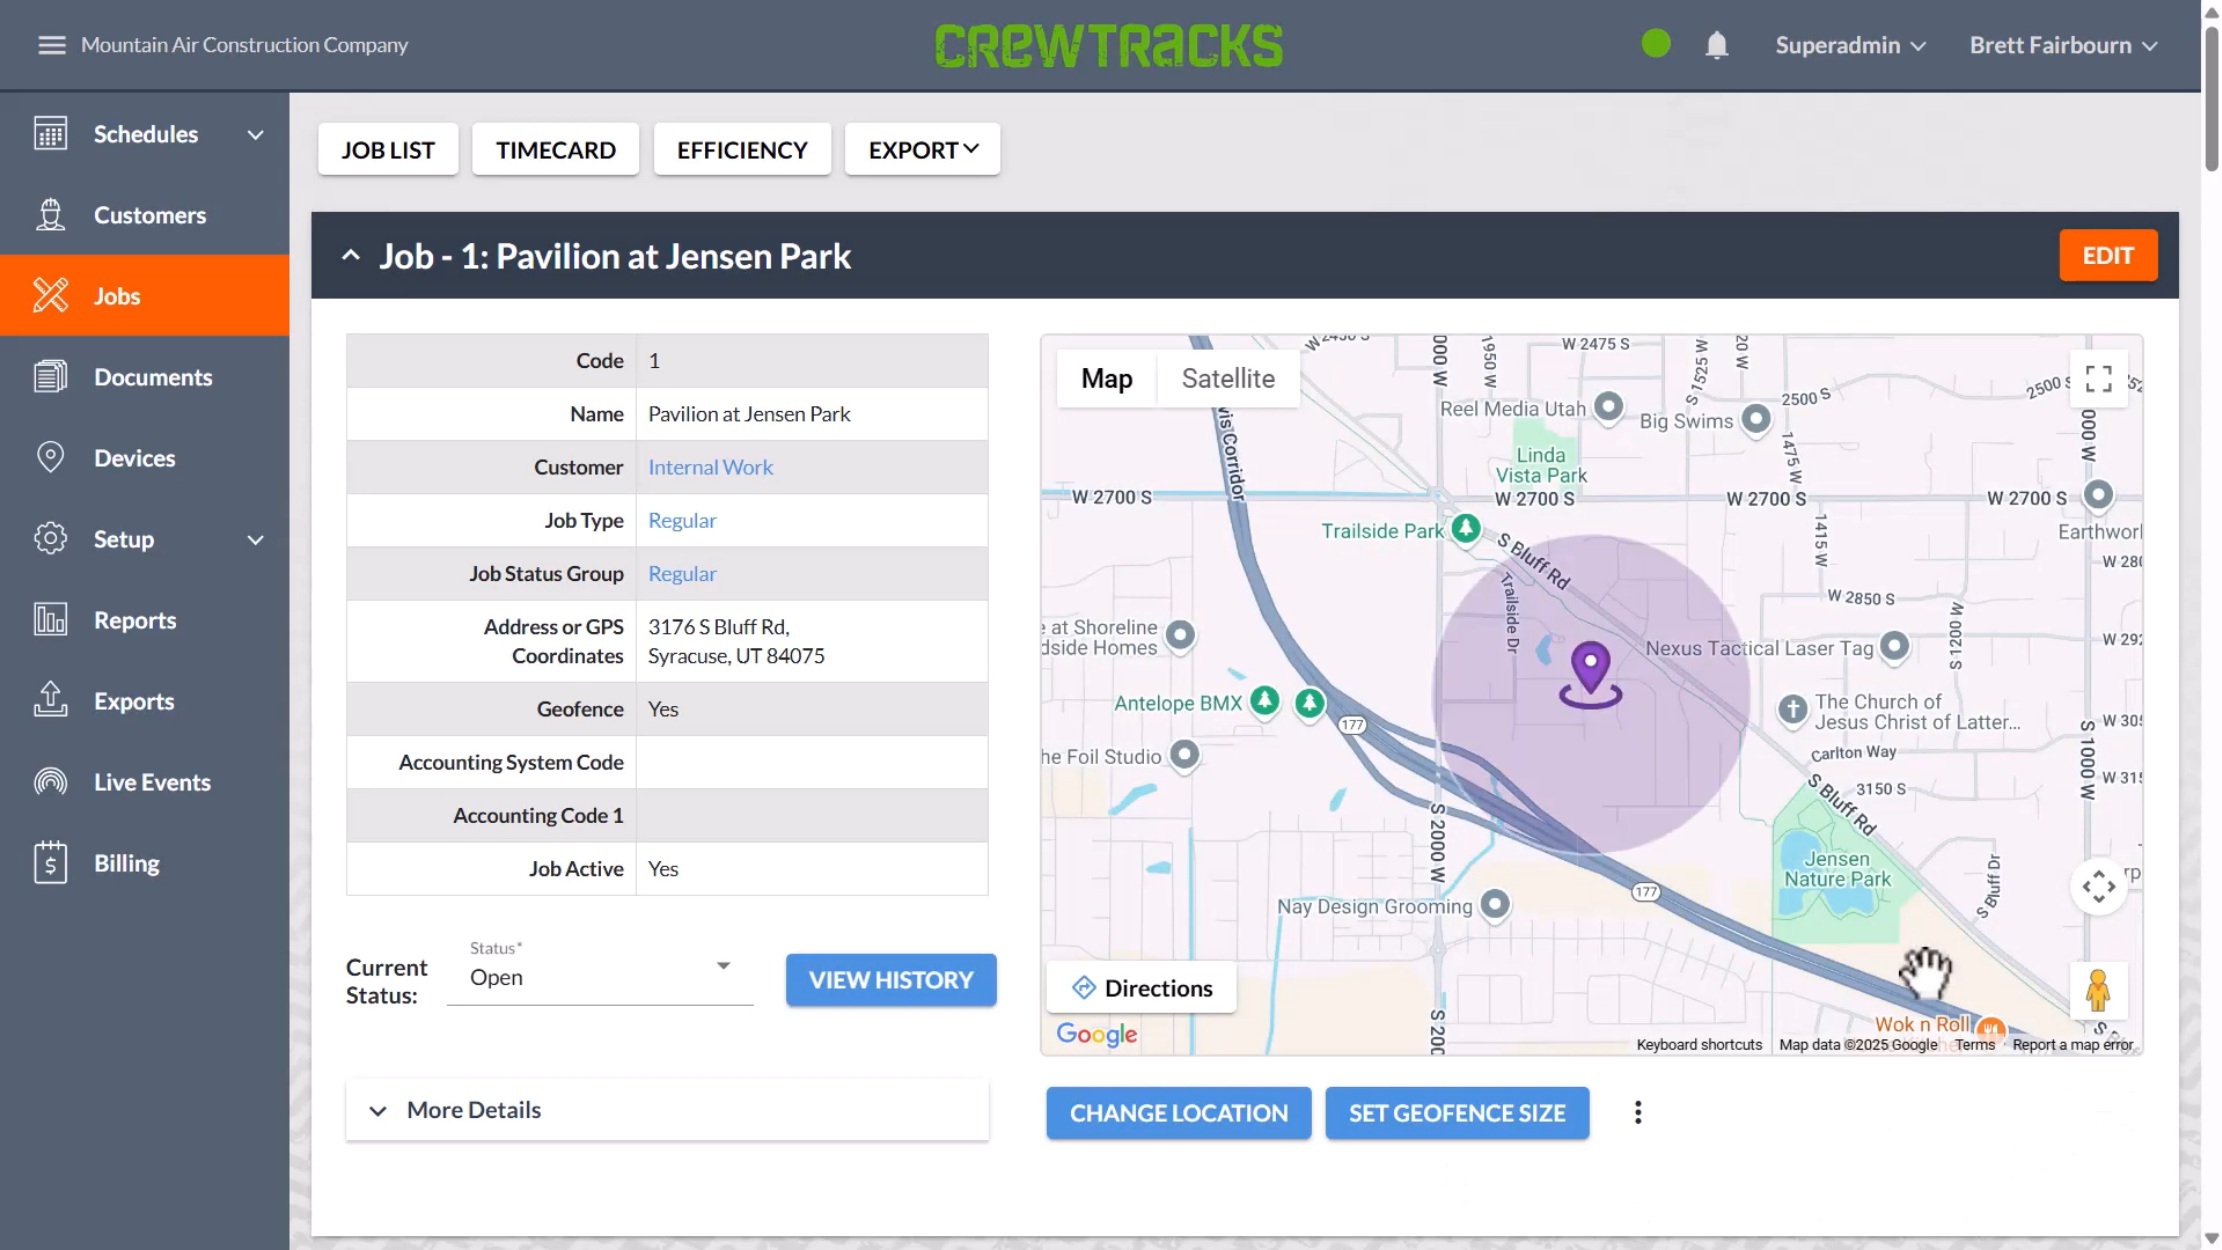
Task: Switch to Satellite map view
Action: tap(1228, 379)
